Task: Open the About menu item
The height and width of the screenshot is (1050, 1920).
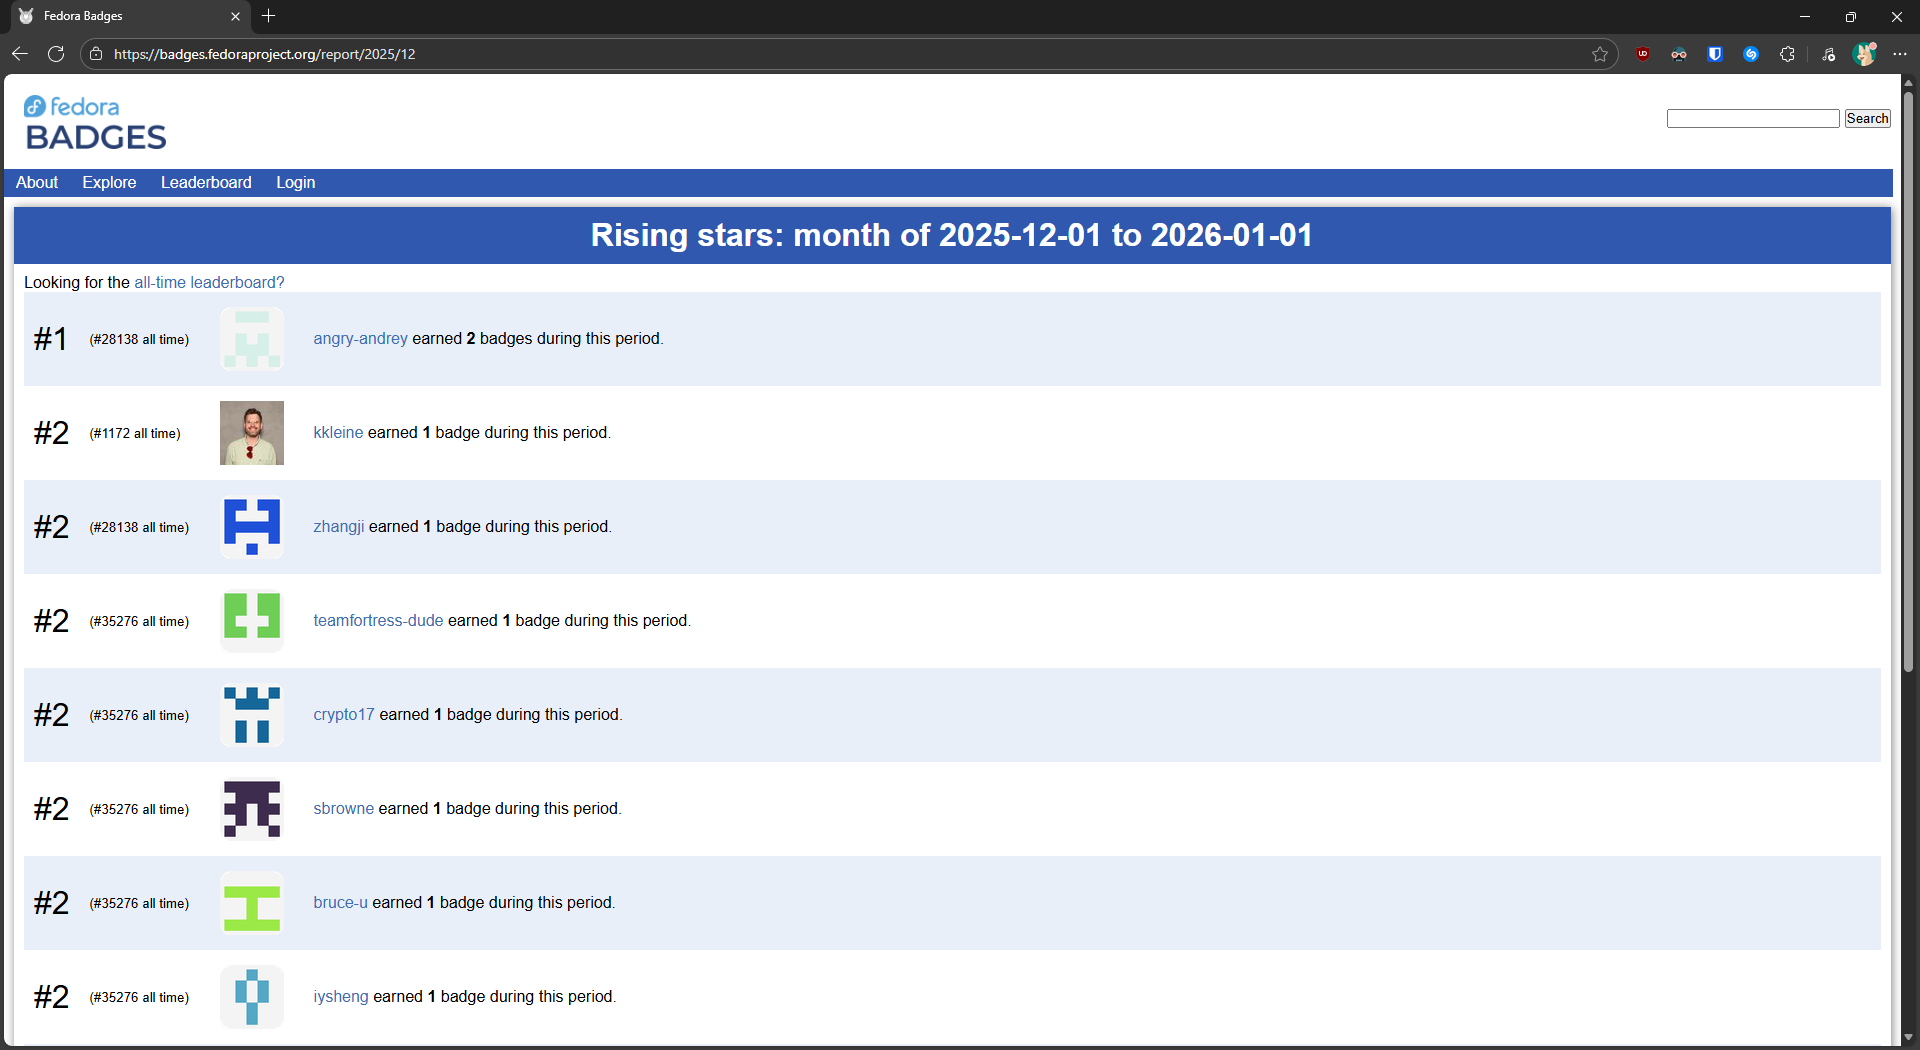Action: click(x=37, y=182)
